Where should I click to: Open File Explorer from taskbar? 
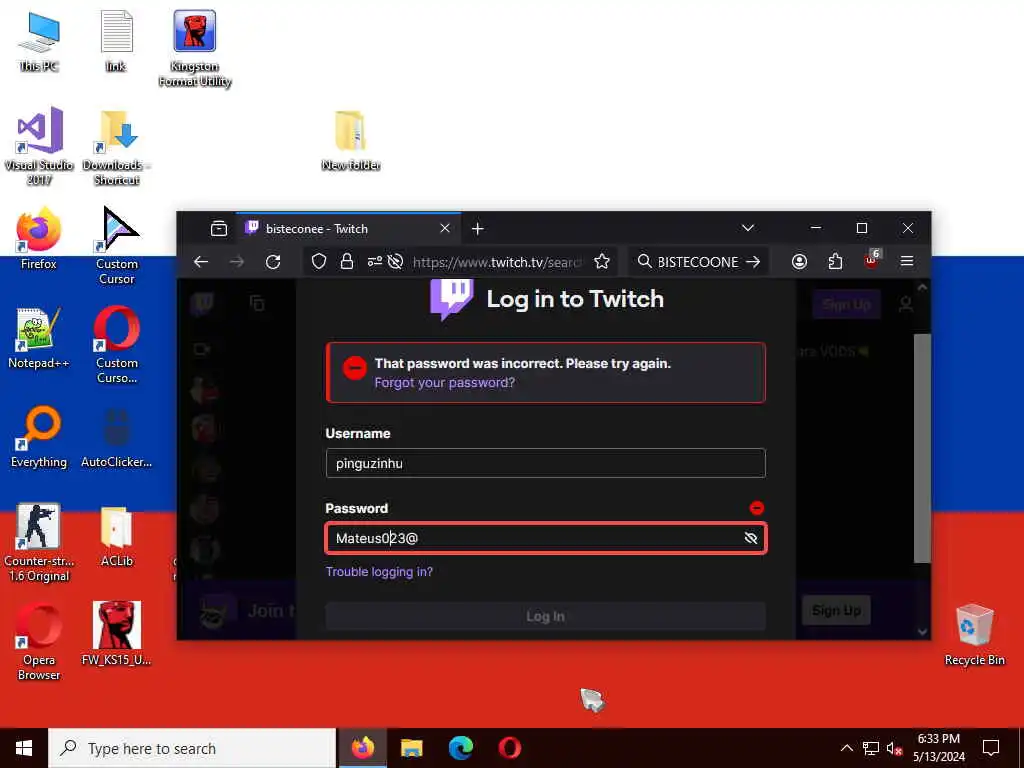click(411, 748)
